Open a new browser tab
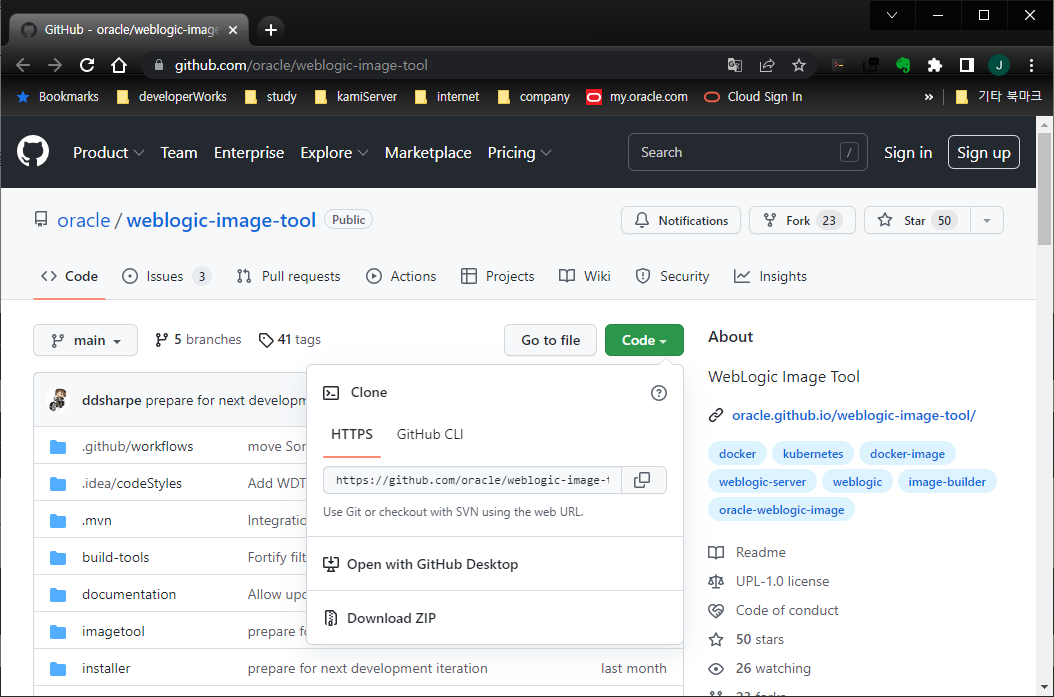 tap(271, 30)
